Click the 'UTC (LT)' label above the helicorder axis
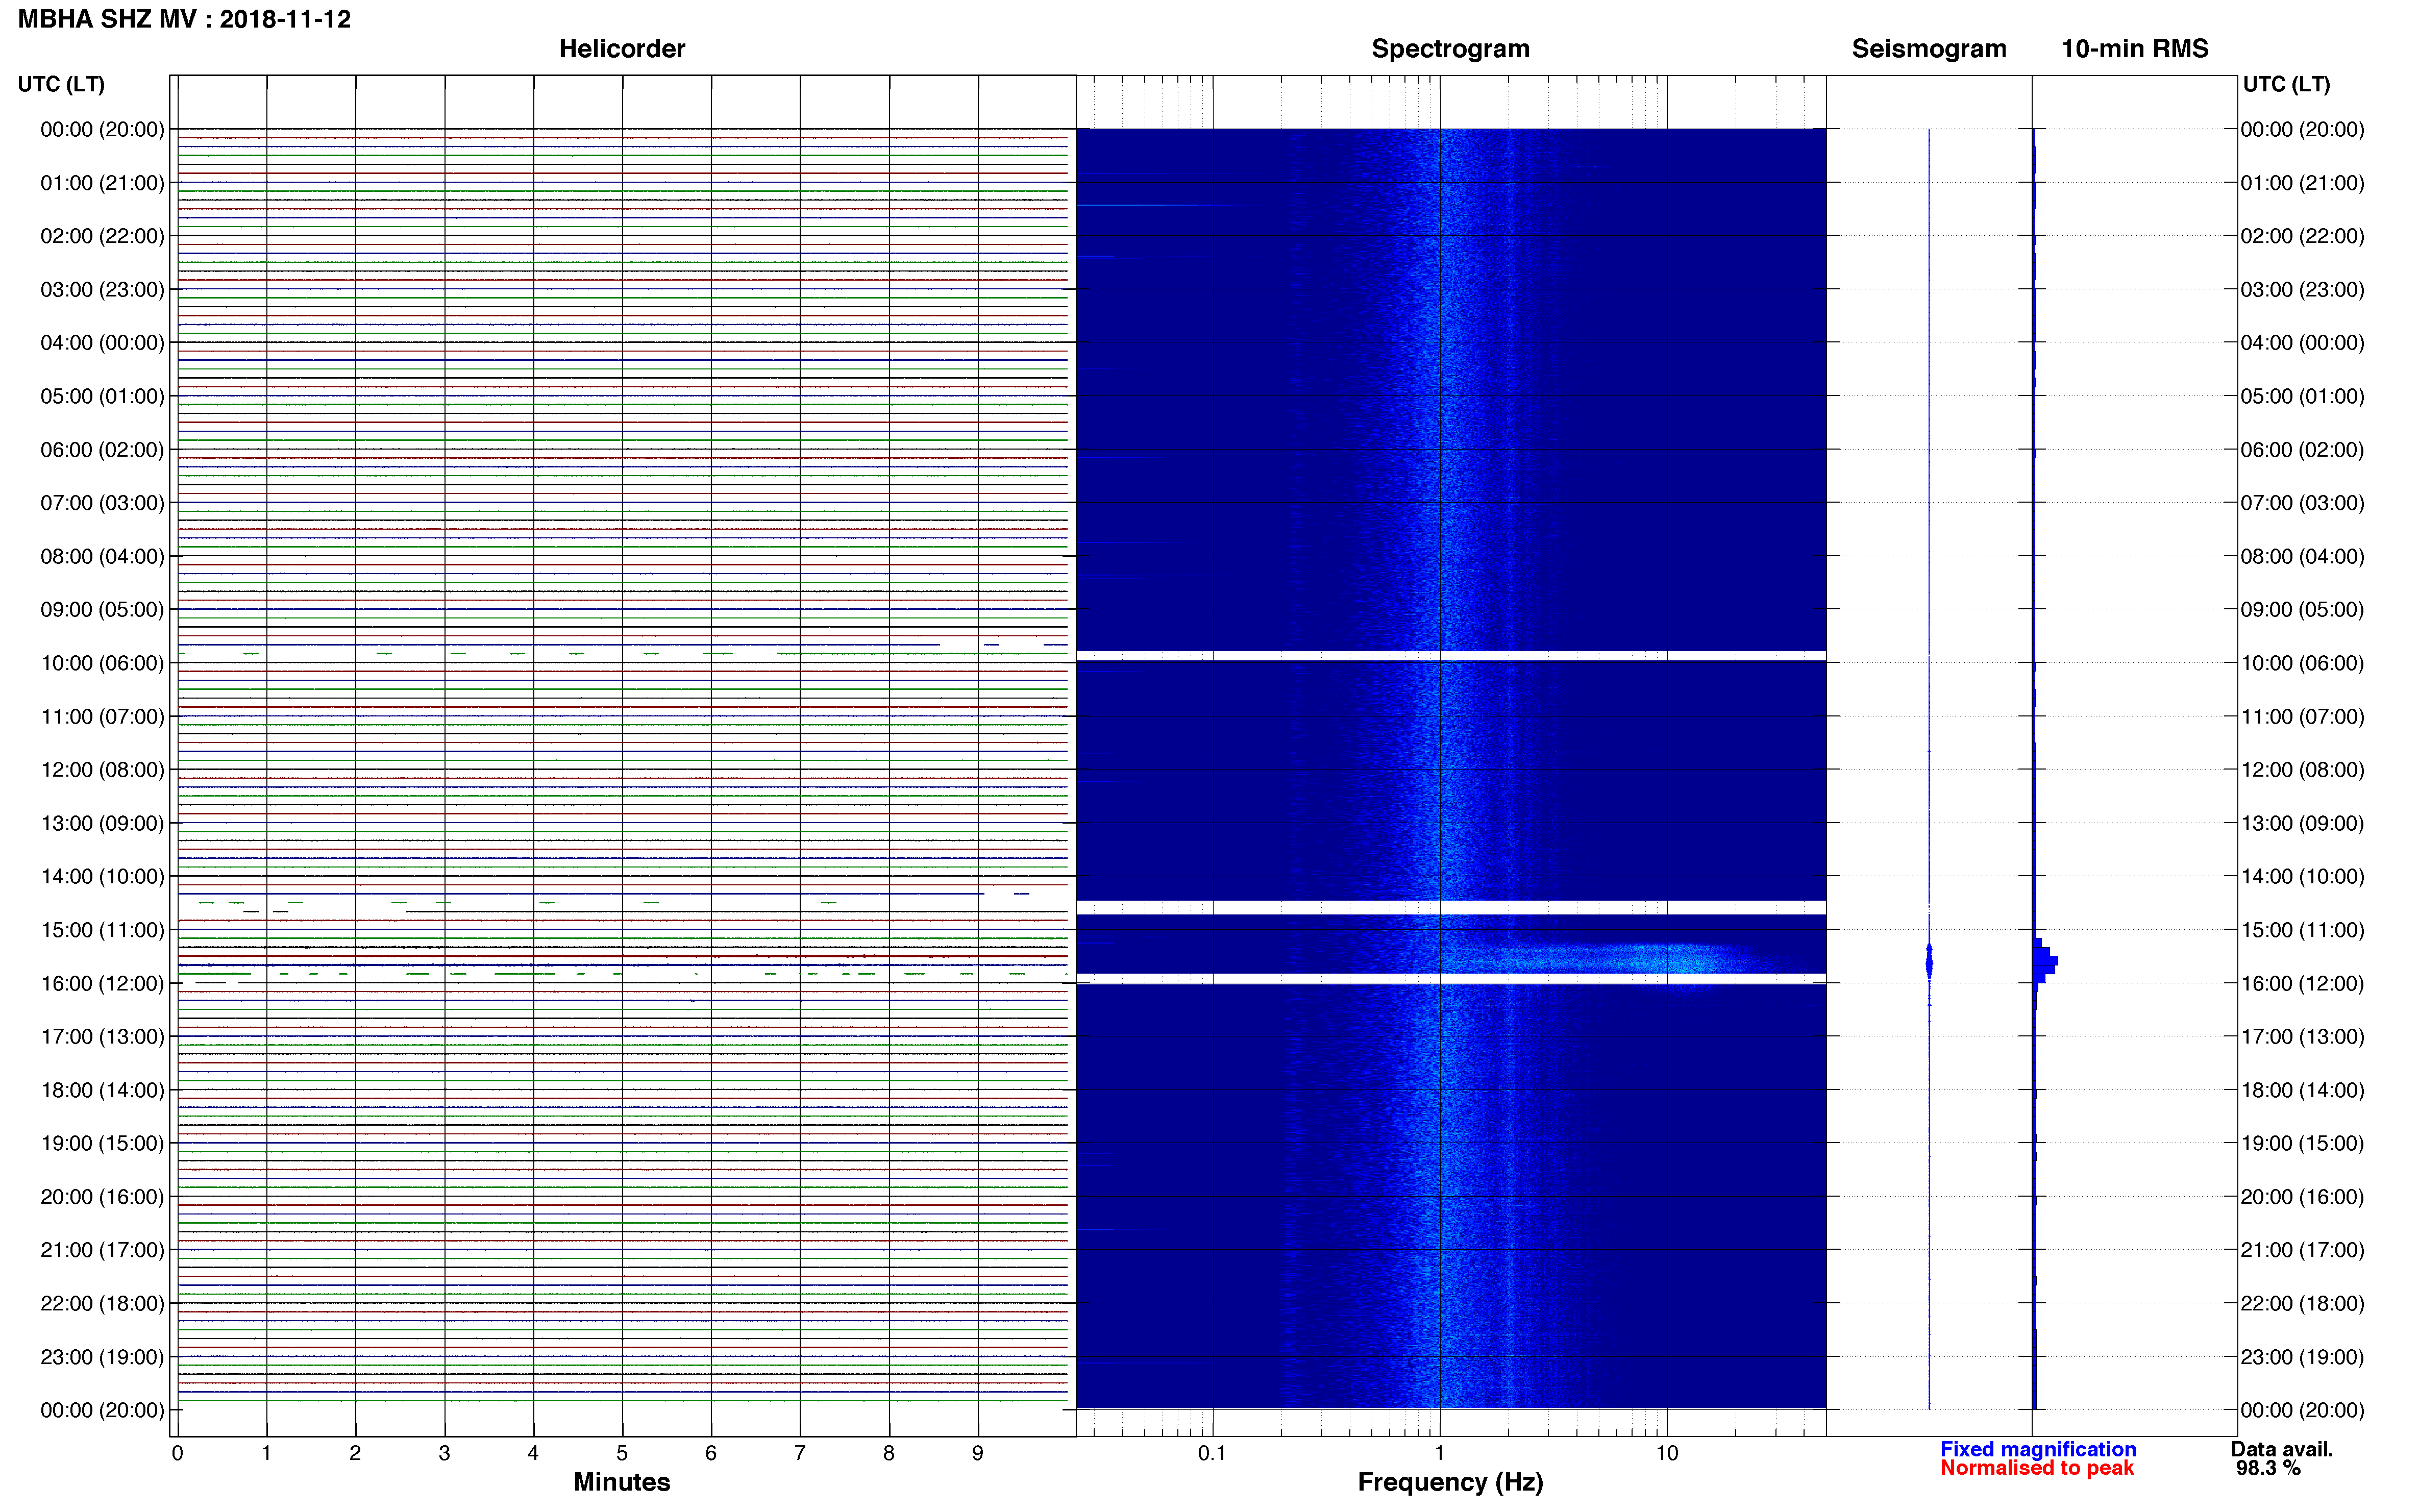 [x=61, y=84]
